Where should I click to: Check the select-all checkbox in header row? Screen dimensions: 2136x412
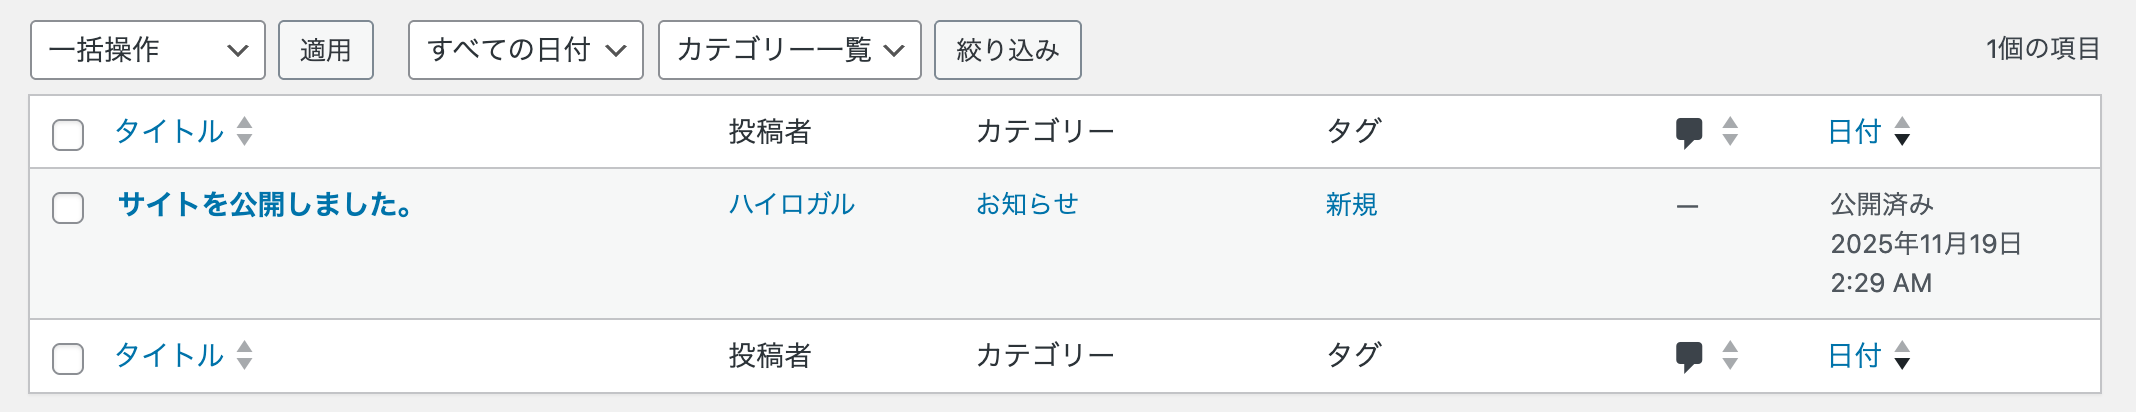(68, 134)
